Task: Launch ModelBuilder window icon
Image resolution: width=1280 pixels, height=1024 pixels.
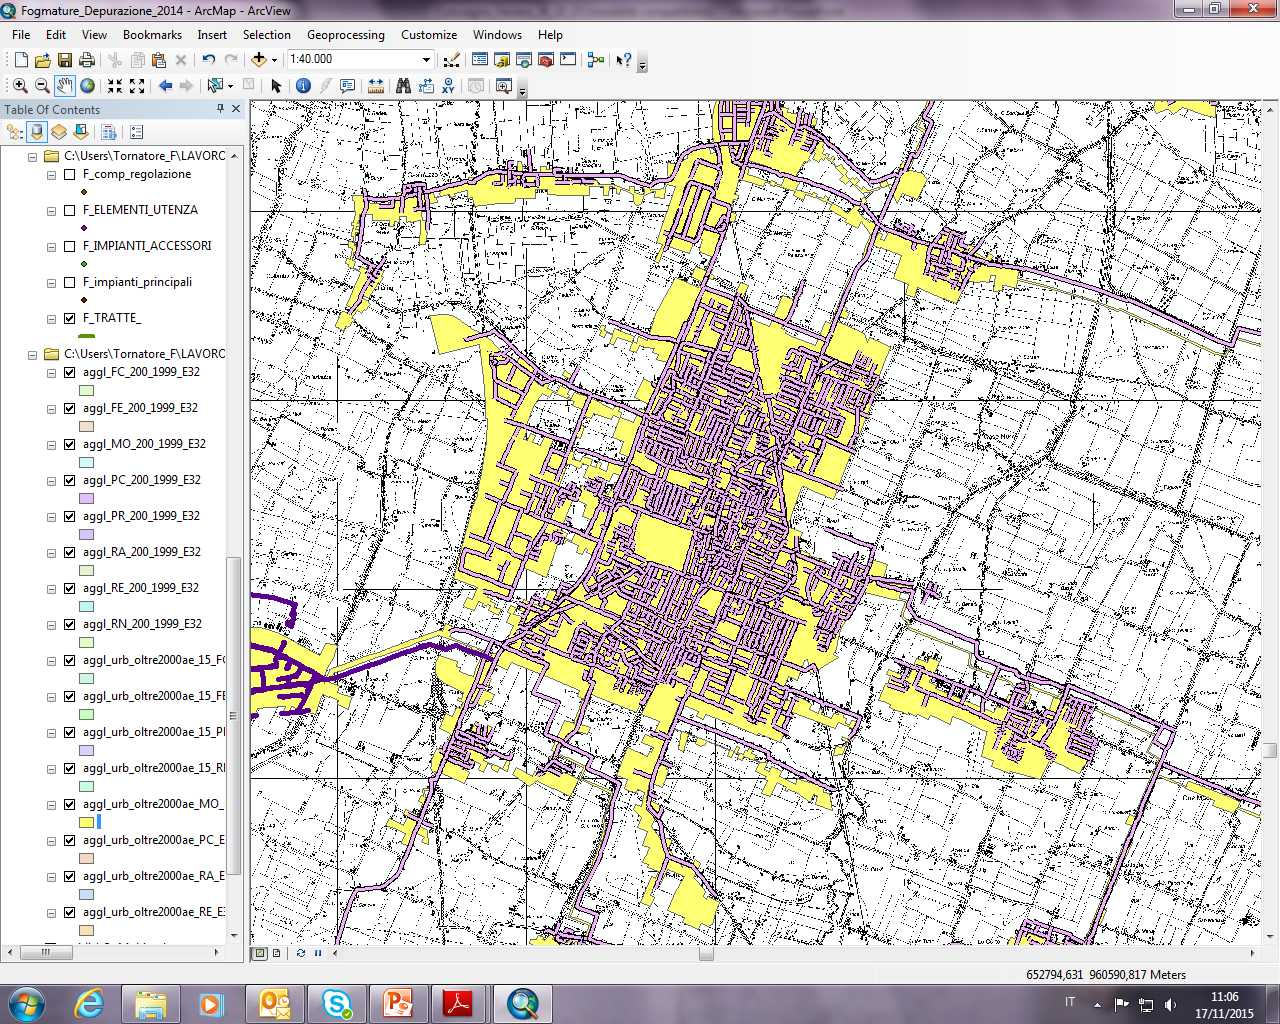Action: (596, 60)
